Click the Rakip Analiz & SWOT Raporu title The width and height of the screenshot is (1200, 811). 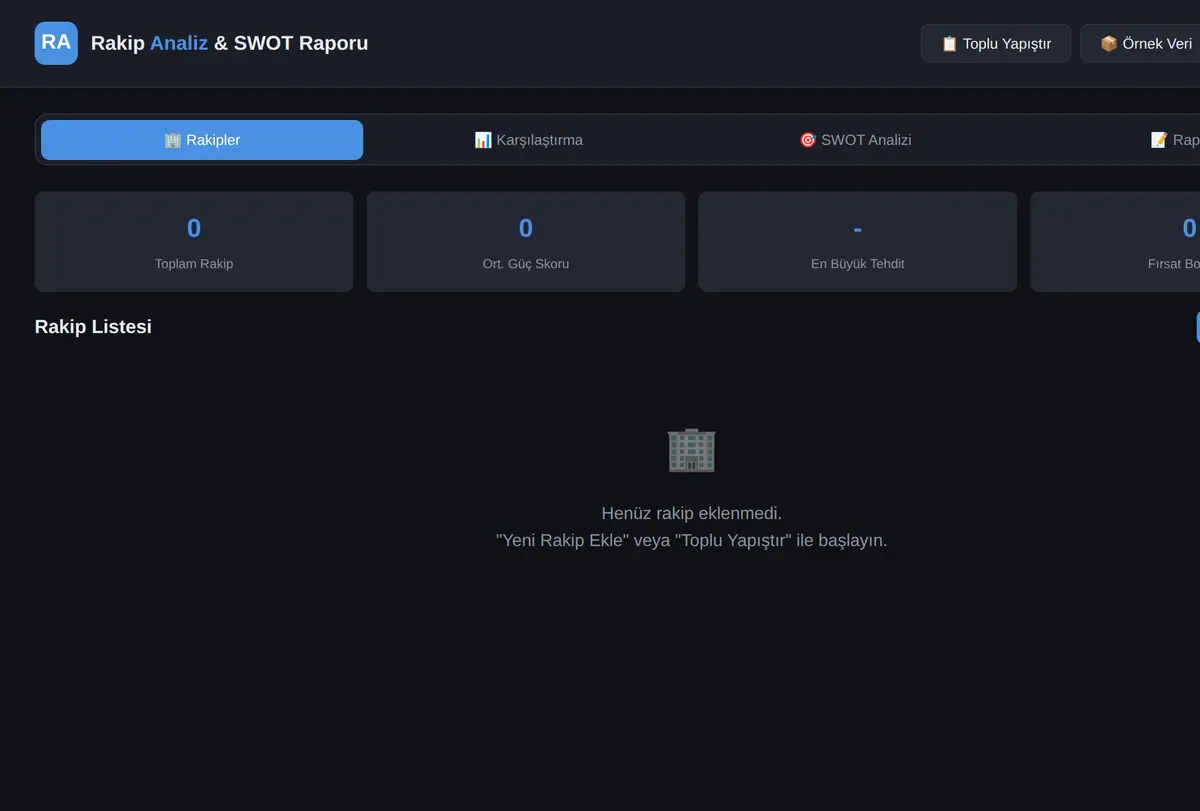click(229, 43)
